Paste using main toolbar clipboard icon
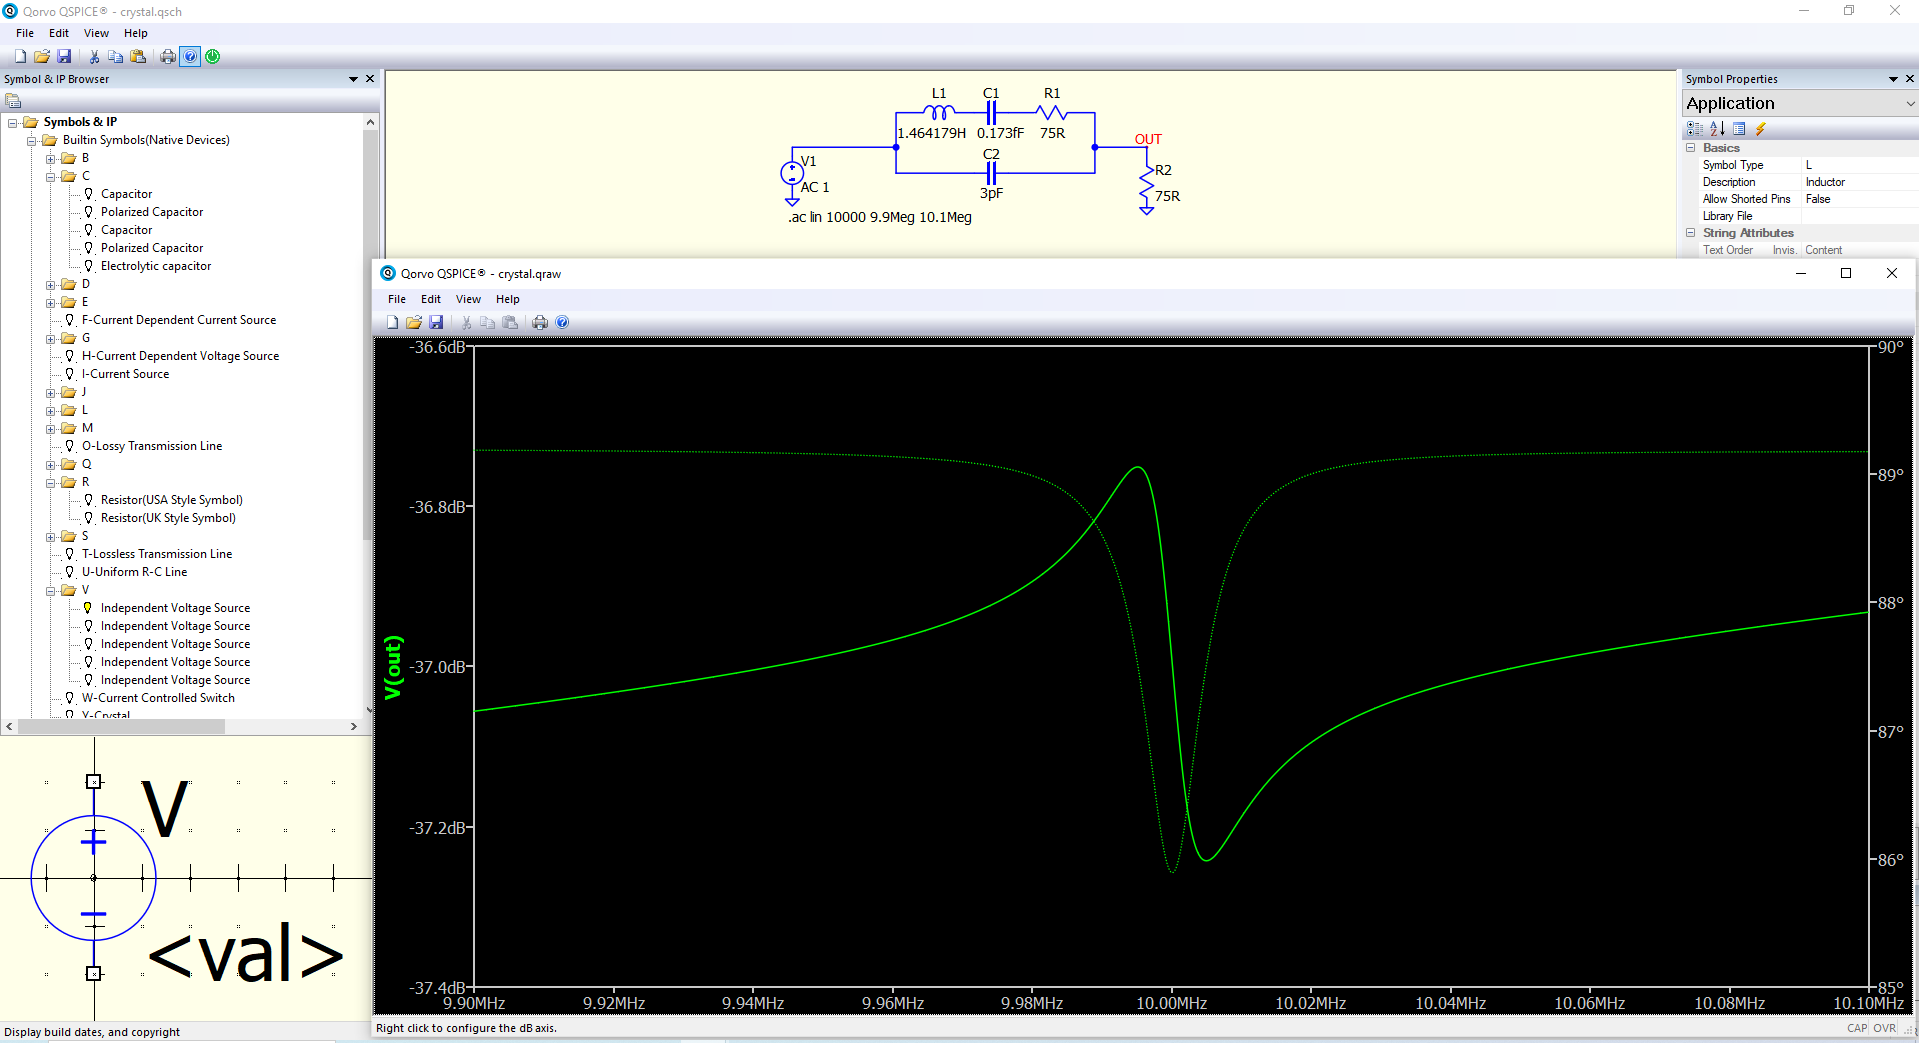The image size is (1919, 1043). click(x=138, y=56)
